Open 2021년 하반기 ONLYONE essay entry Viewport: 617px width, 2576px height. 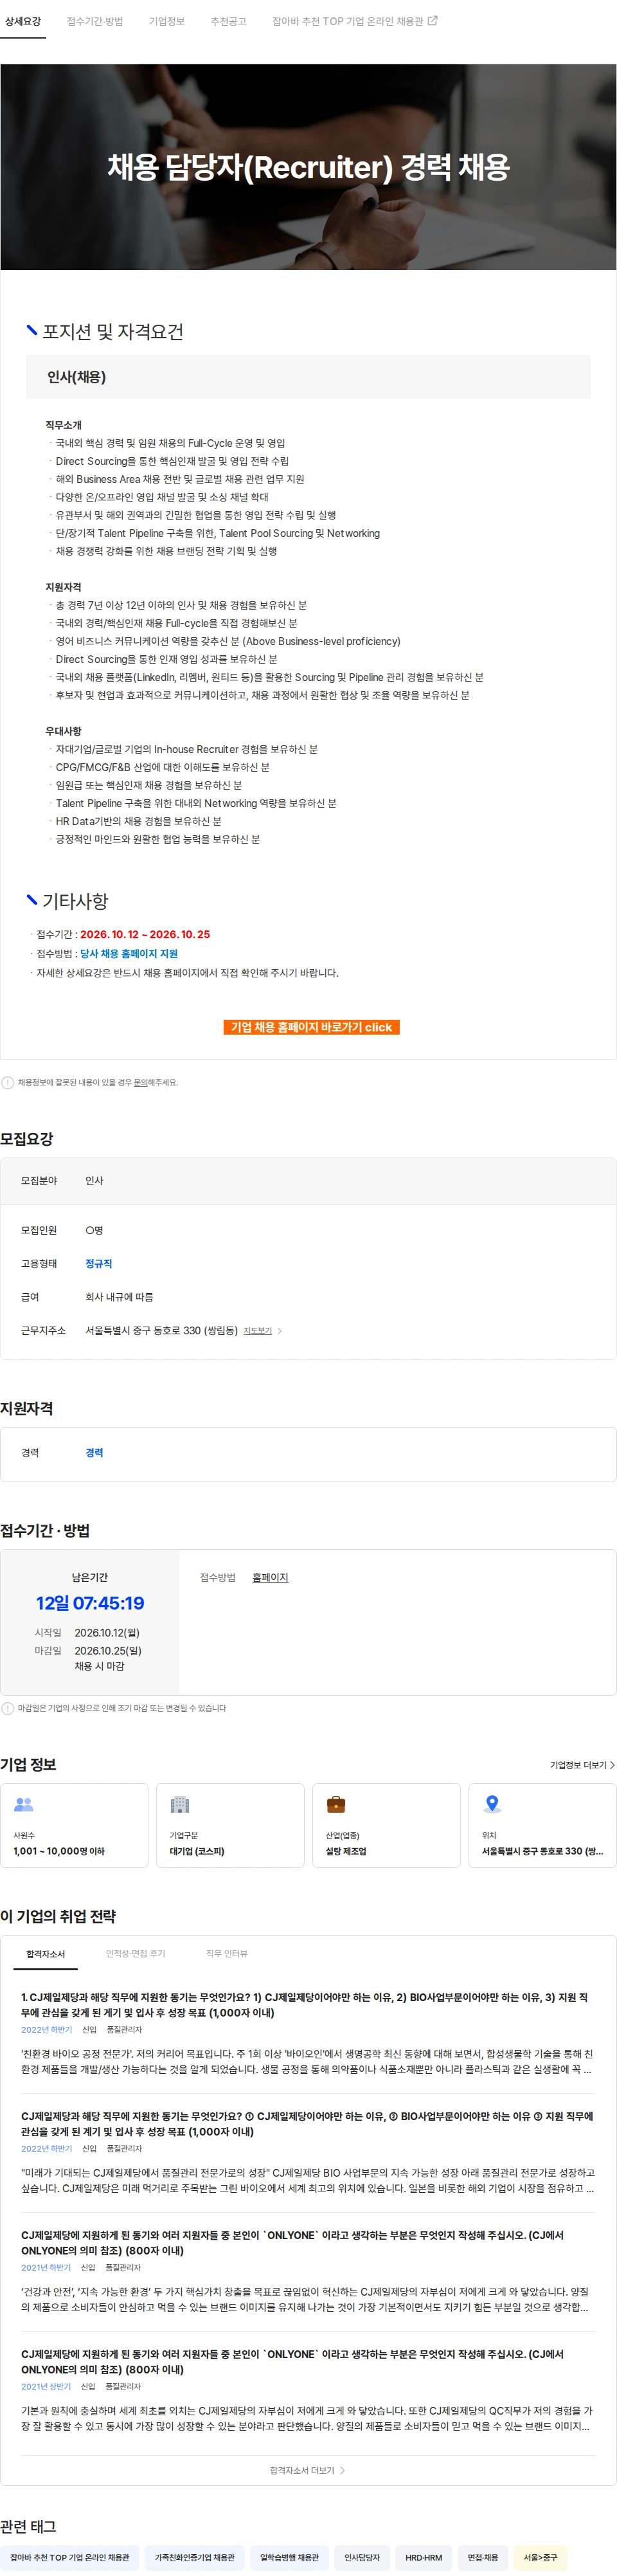[x=308, y=2271]
